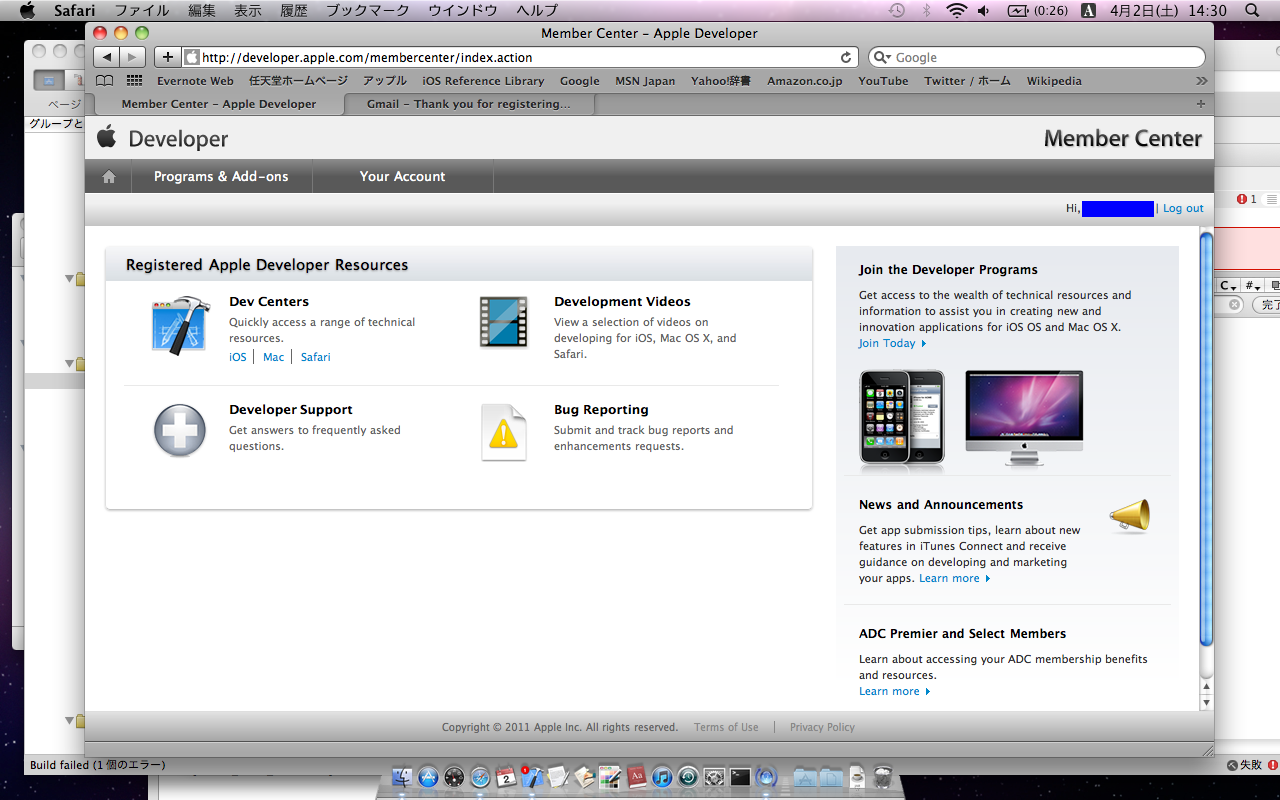Image resolution: width=1280 pixels, height=800 pixels.
Task: Open the Trash in the Dock
Action: coord(883,777)
